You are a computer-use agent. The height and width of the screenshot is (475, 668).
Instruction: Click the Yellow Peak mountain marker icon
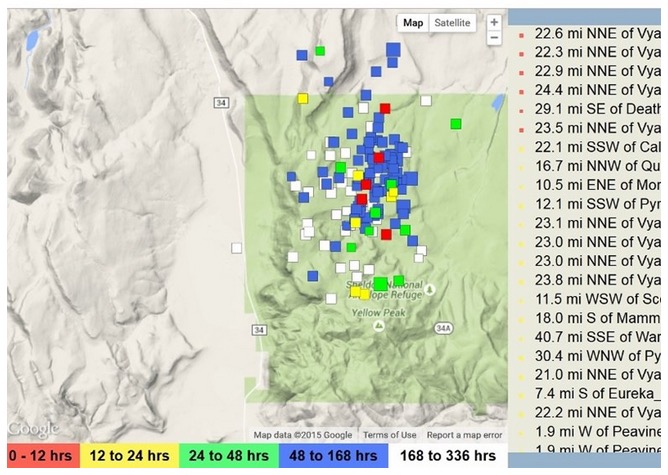tap(378, 326)
